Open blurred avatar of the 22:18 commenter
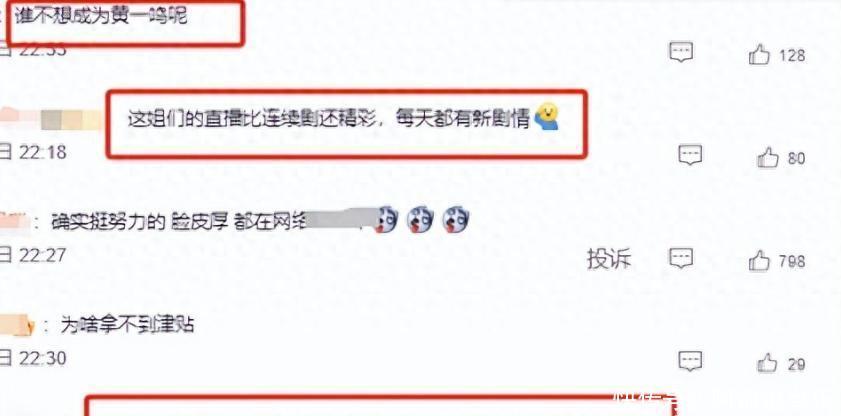 pos(51,119)
